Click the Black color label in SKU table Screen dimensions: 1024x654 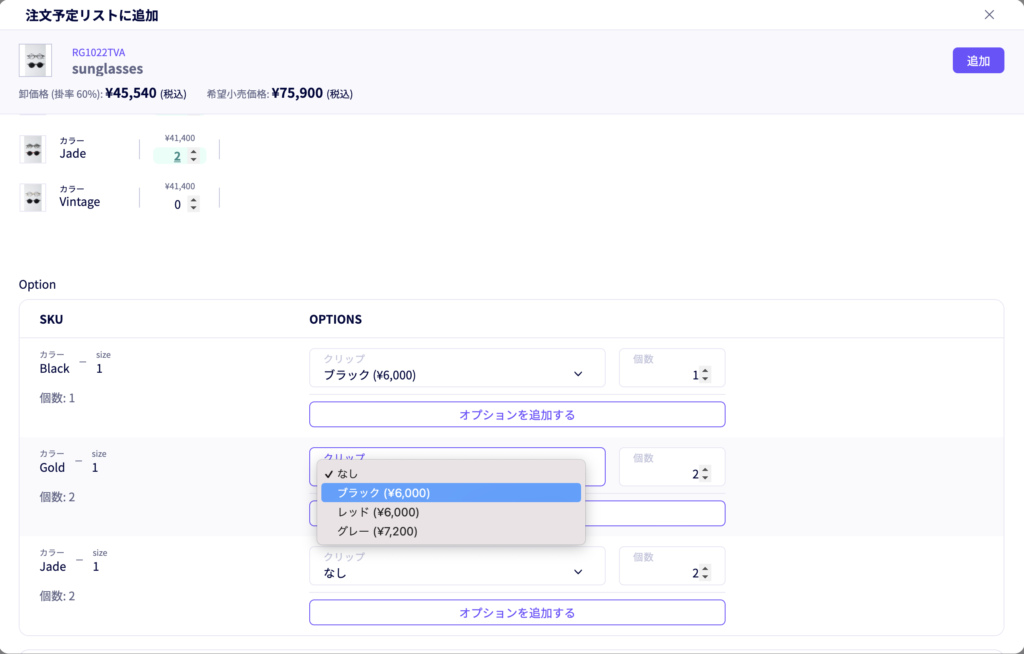[54, 368]
